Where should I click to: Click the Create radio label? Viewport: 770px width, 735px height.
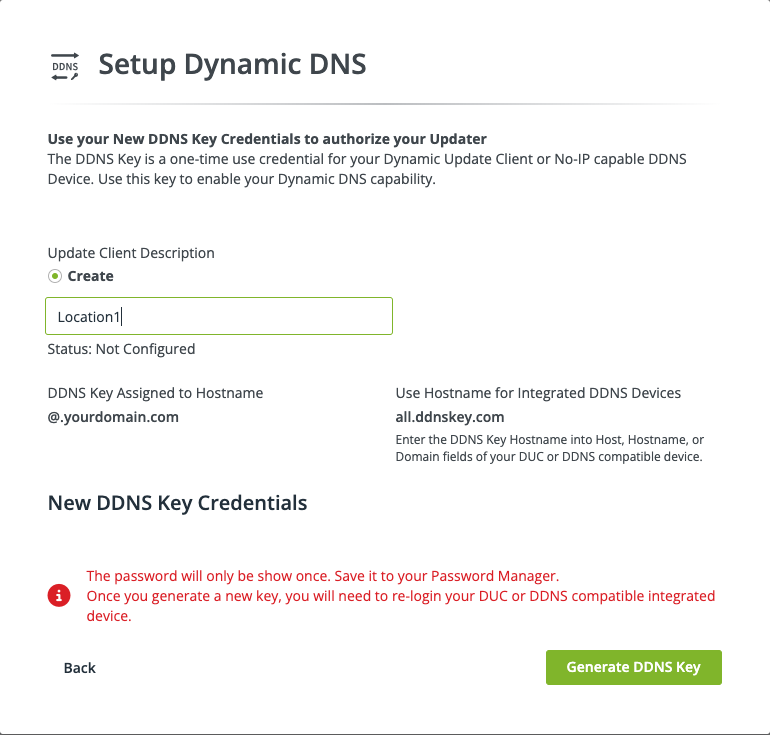[90, 276]
